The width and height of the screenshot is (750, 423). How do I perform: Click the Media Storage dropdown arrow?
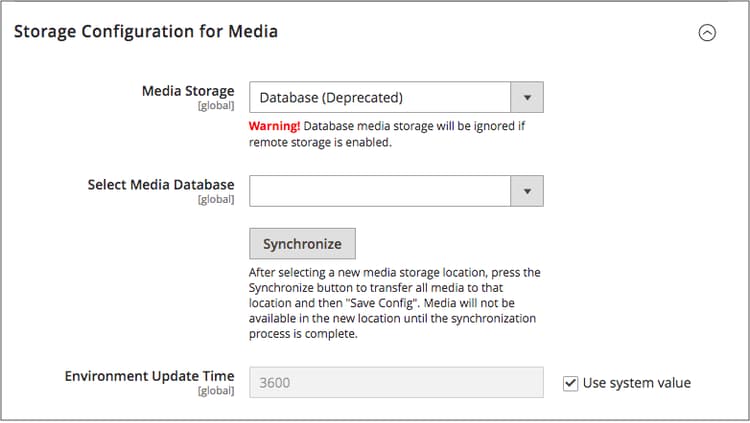point(527,97)
